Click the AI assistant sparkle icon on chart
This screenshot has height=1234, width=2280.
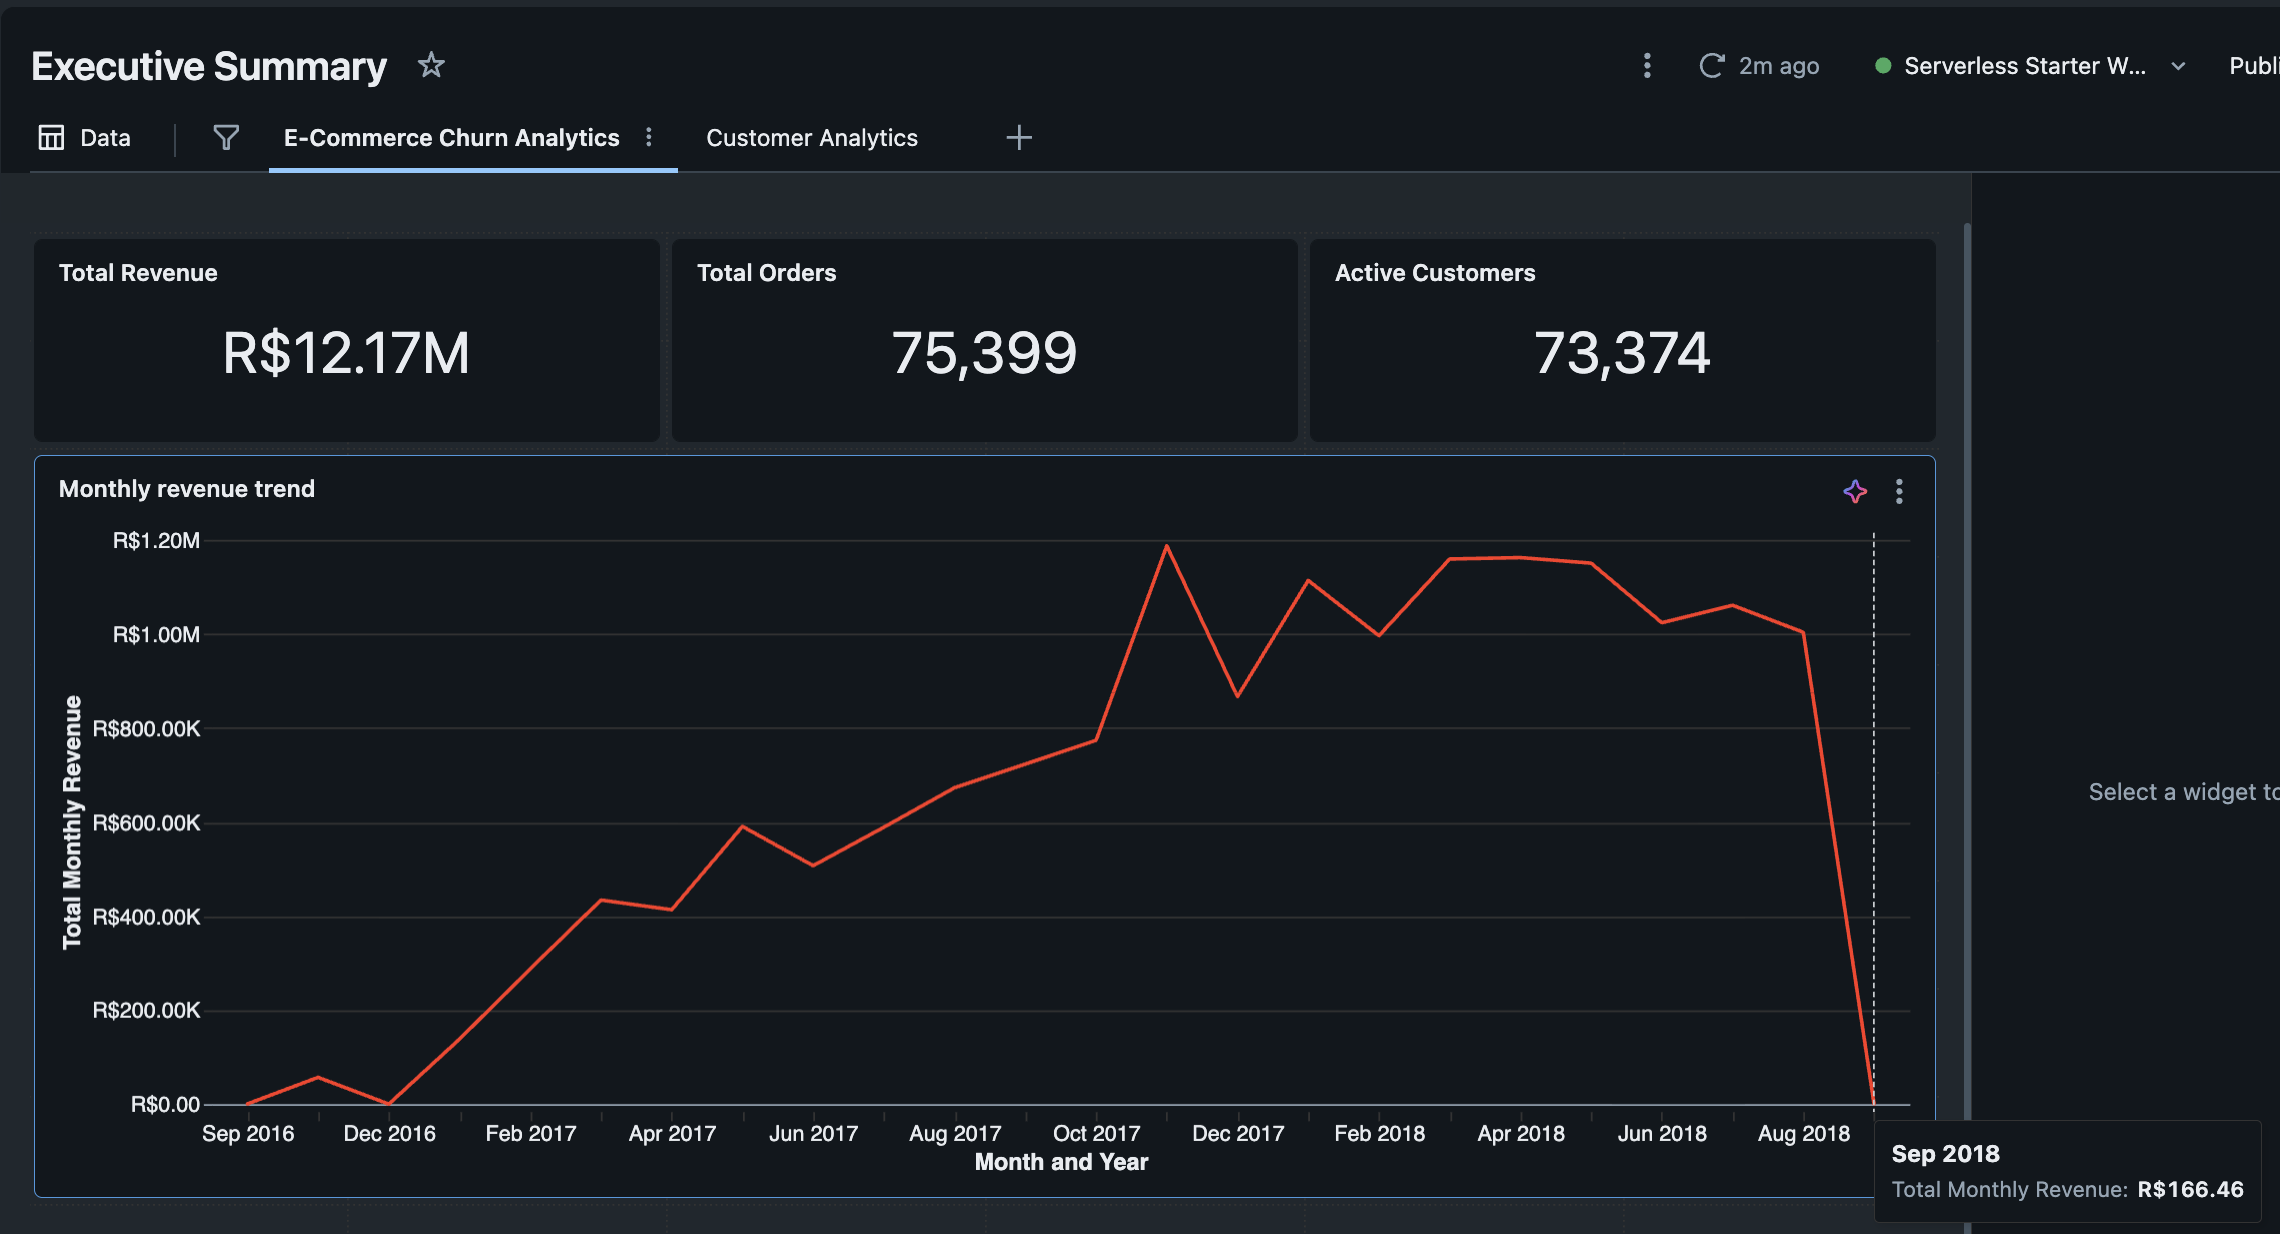(1855, 491)
